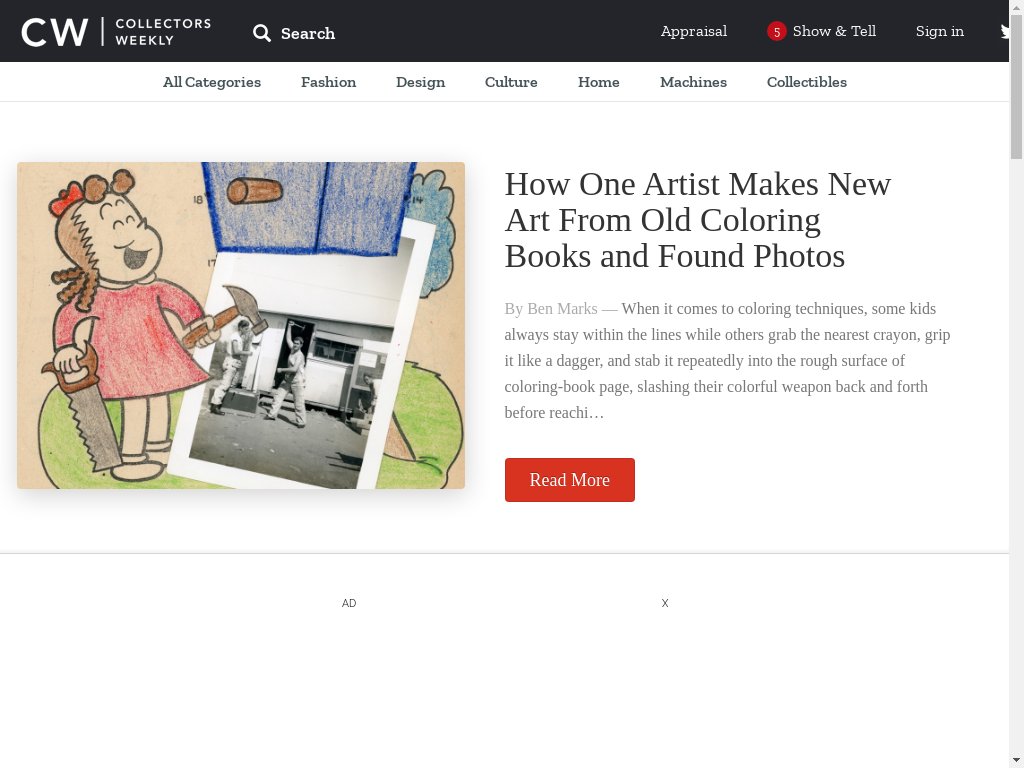The image size is (1024, 768).
Task: Click the scrollbar up arrow
Action: [x=1016, y=6]
